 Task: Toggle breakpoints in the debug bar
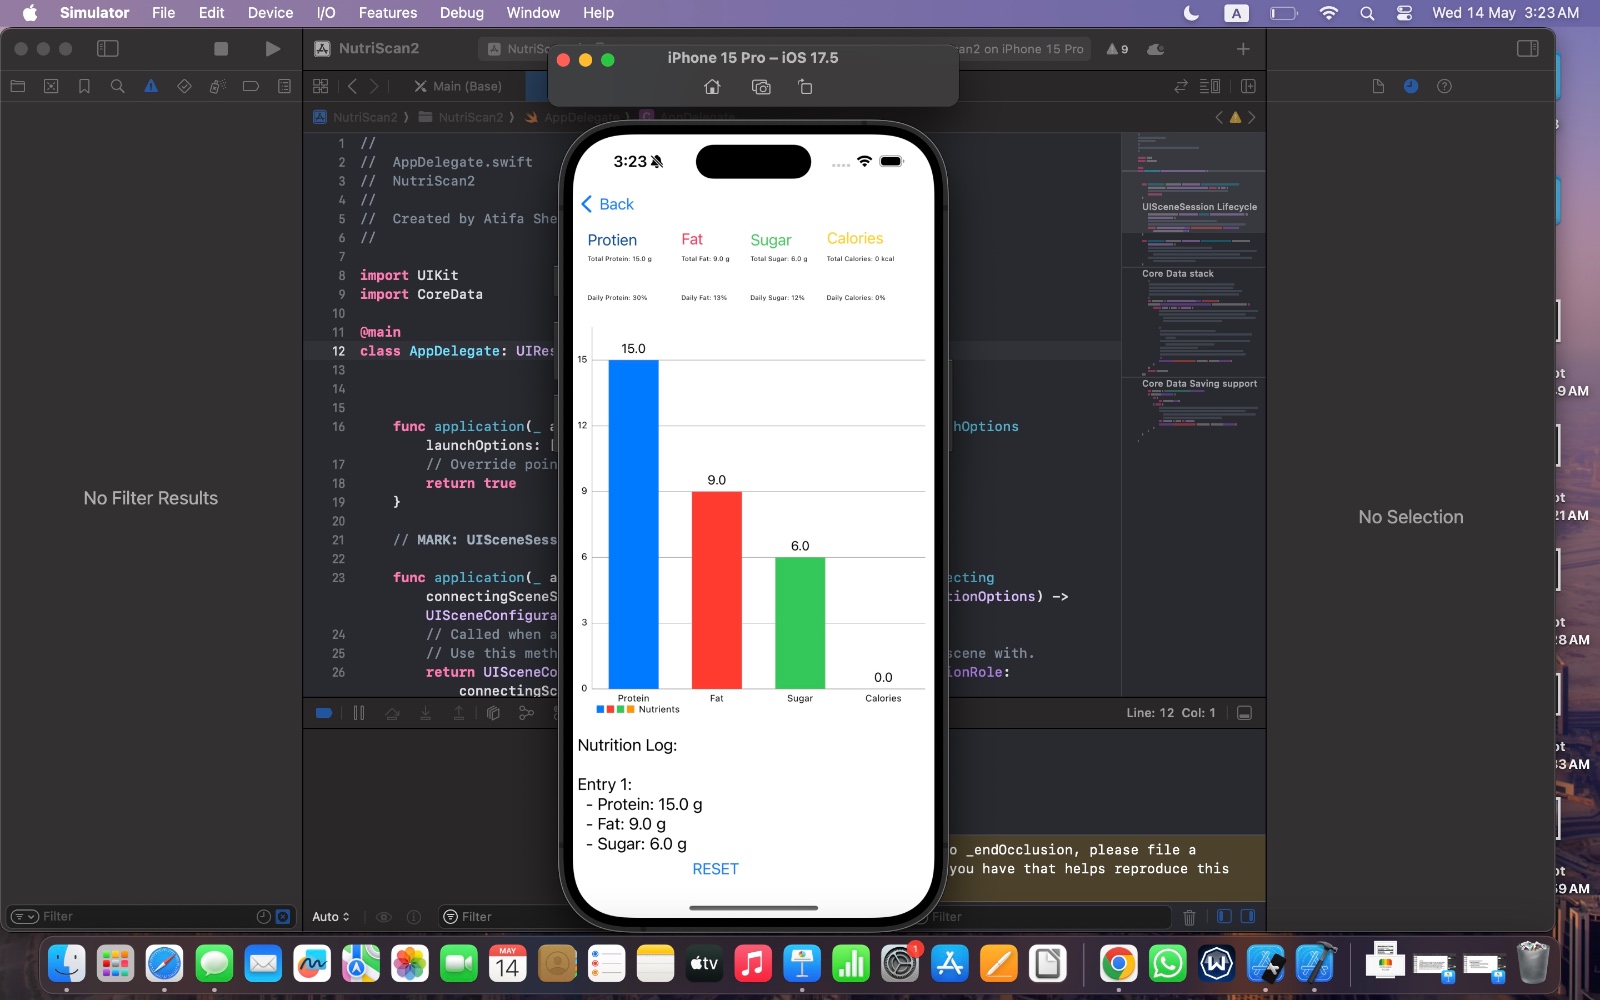[x=323, y=713]
